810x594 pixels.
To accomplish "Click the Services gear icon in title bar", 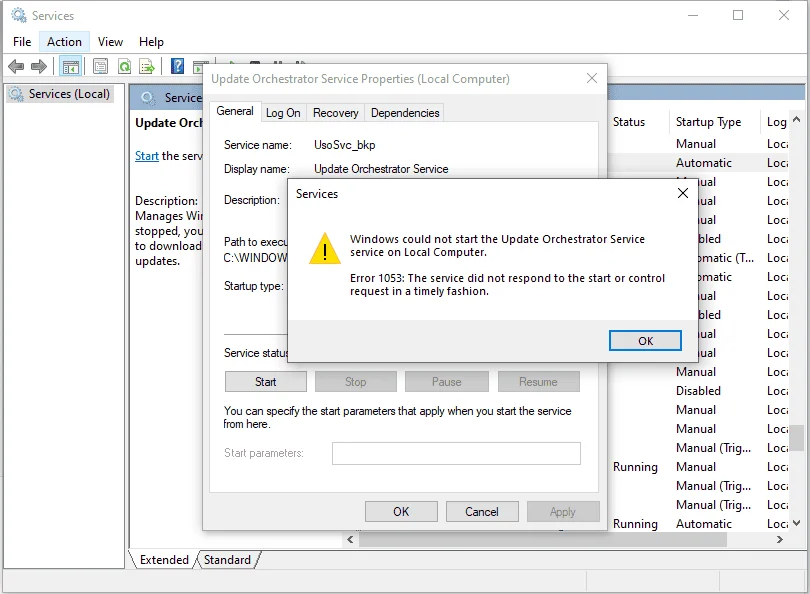I will click(x=19, y=15).
